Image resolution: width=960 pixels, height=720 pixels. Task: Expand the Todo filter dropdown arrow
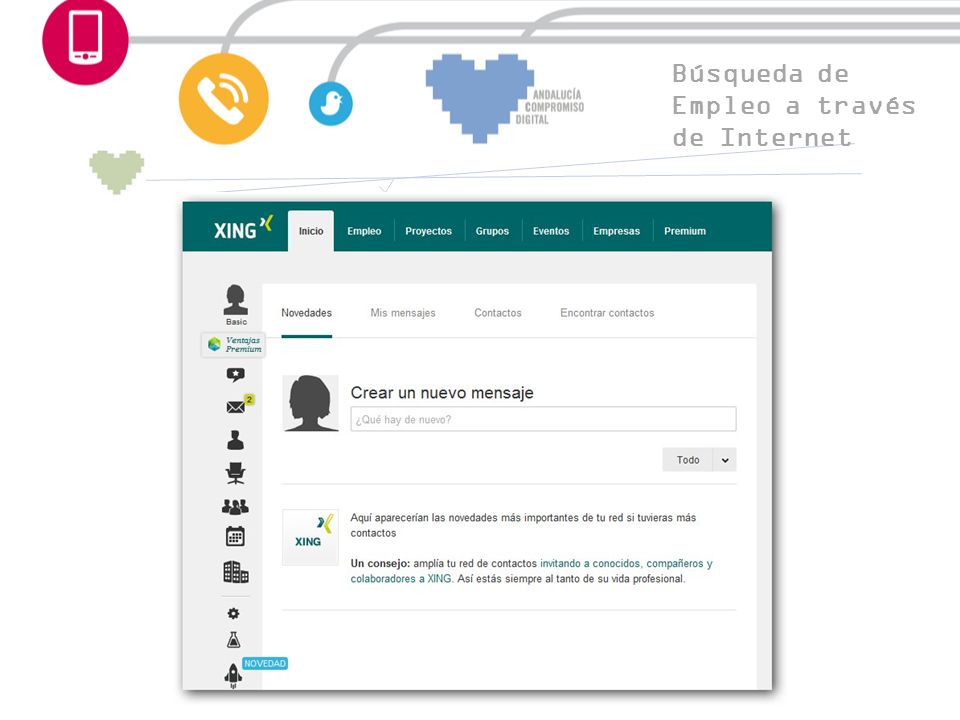pyautogui.click(x=725, y=460)
